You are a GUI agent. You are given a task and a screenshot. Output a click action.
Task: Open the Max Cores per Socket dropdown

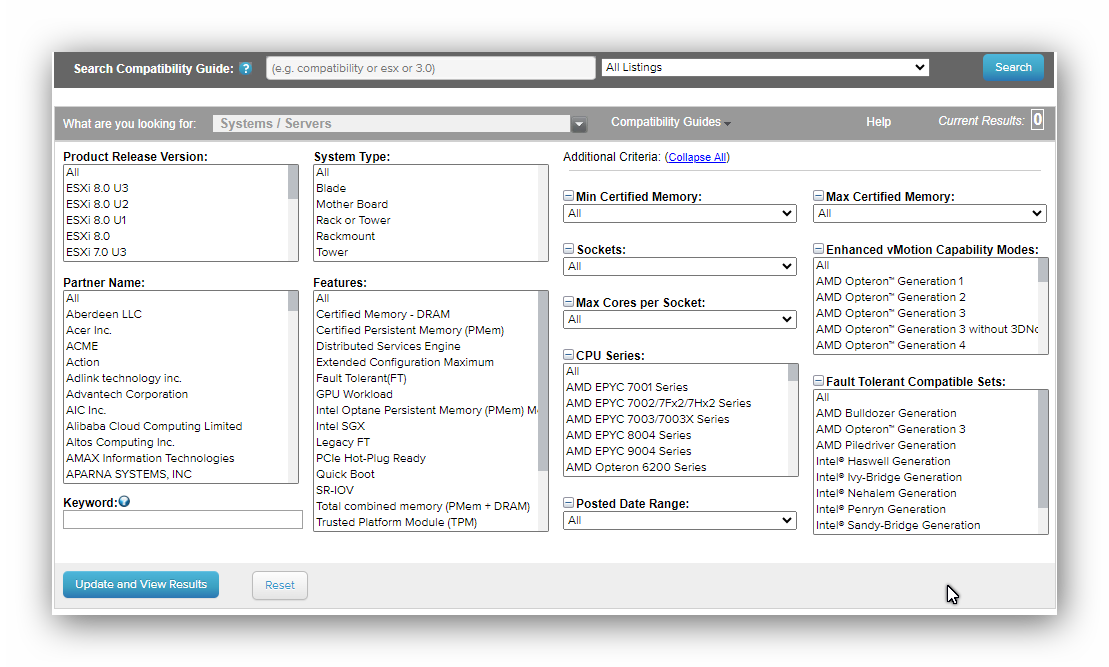click(x=680, y=320)
